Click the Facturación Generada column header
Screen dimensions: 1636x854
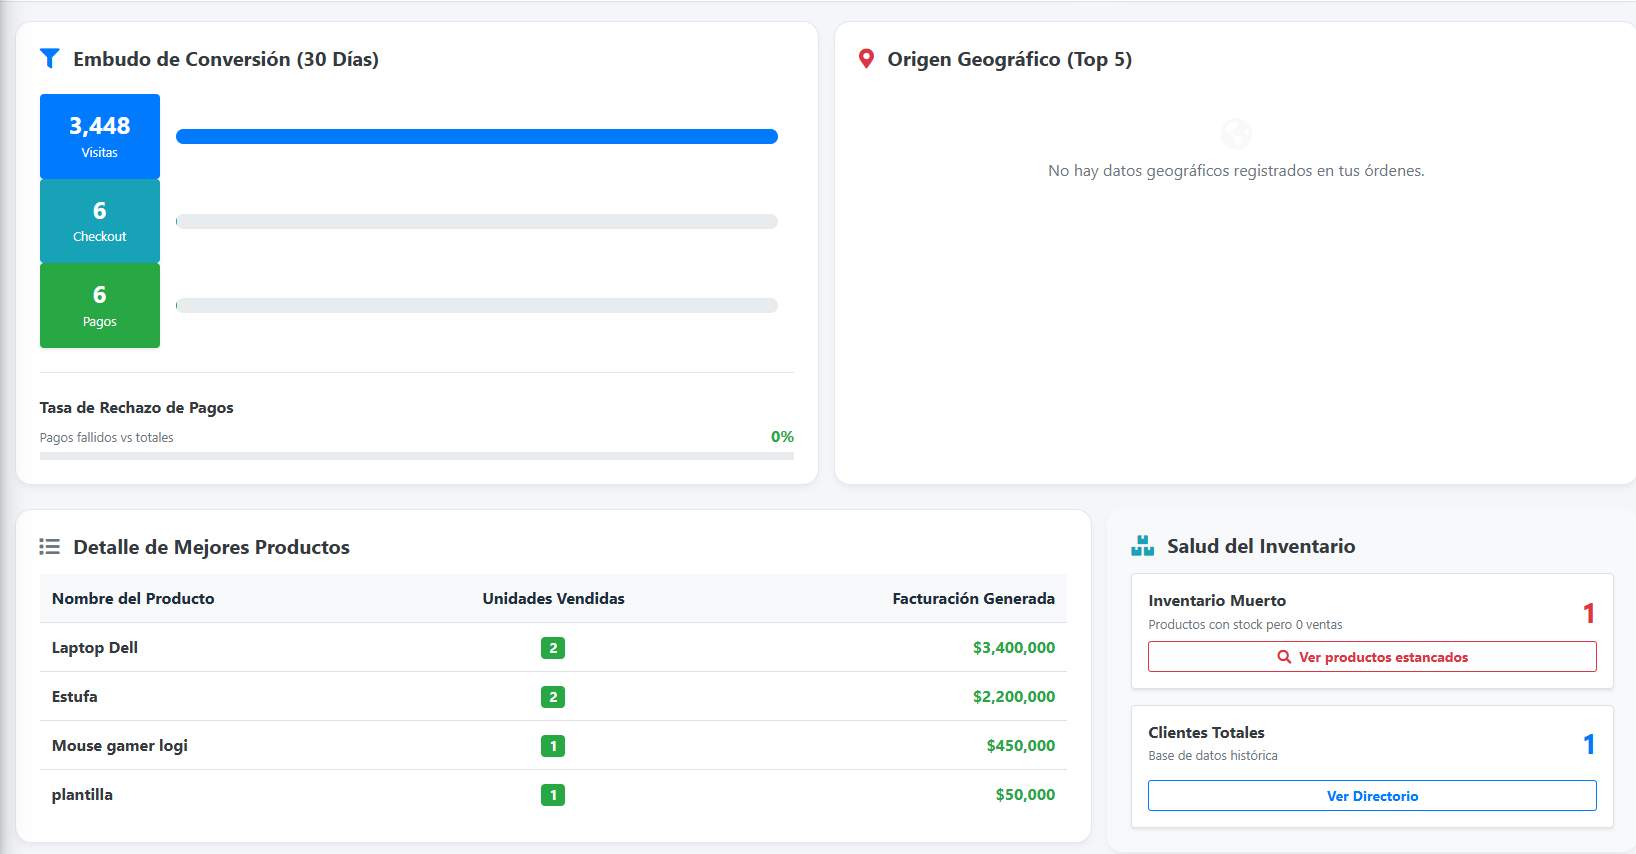pos(973,598)
